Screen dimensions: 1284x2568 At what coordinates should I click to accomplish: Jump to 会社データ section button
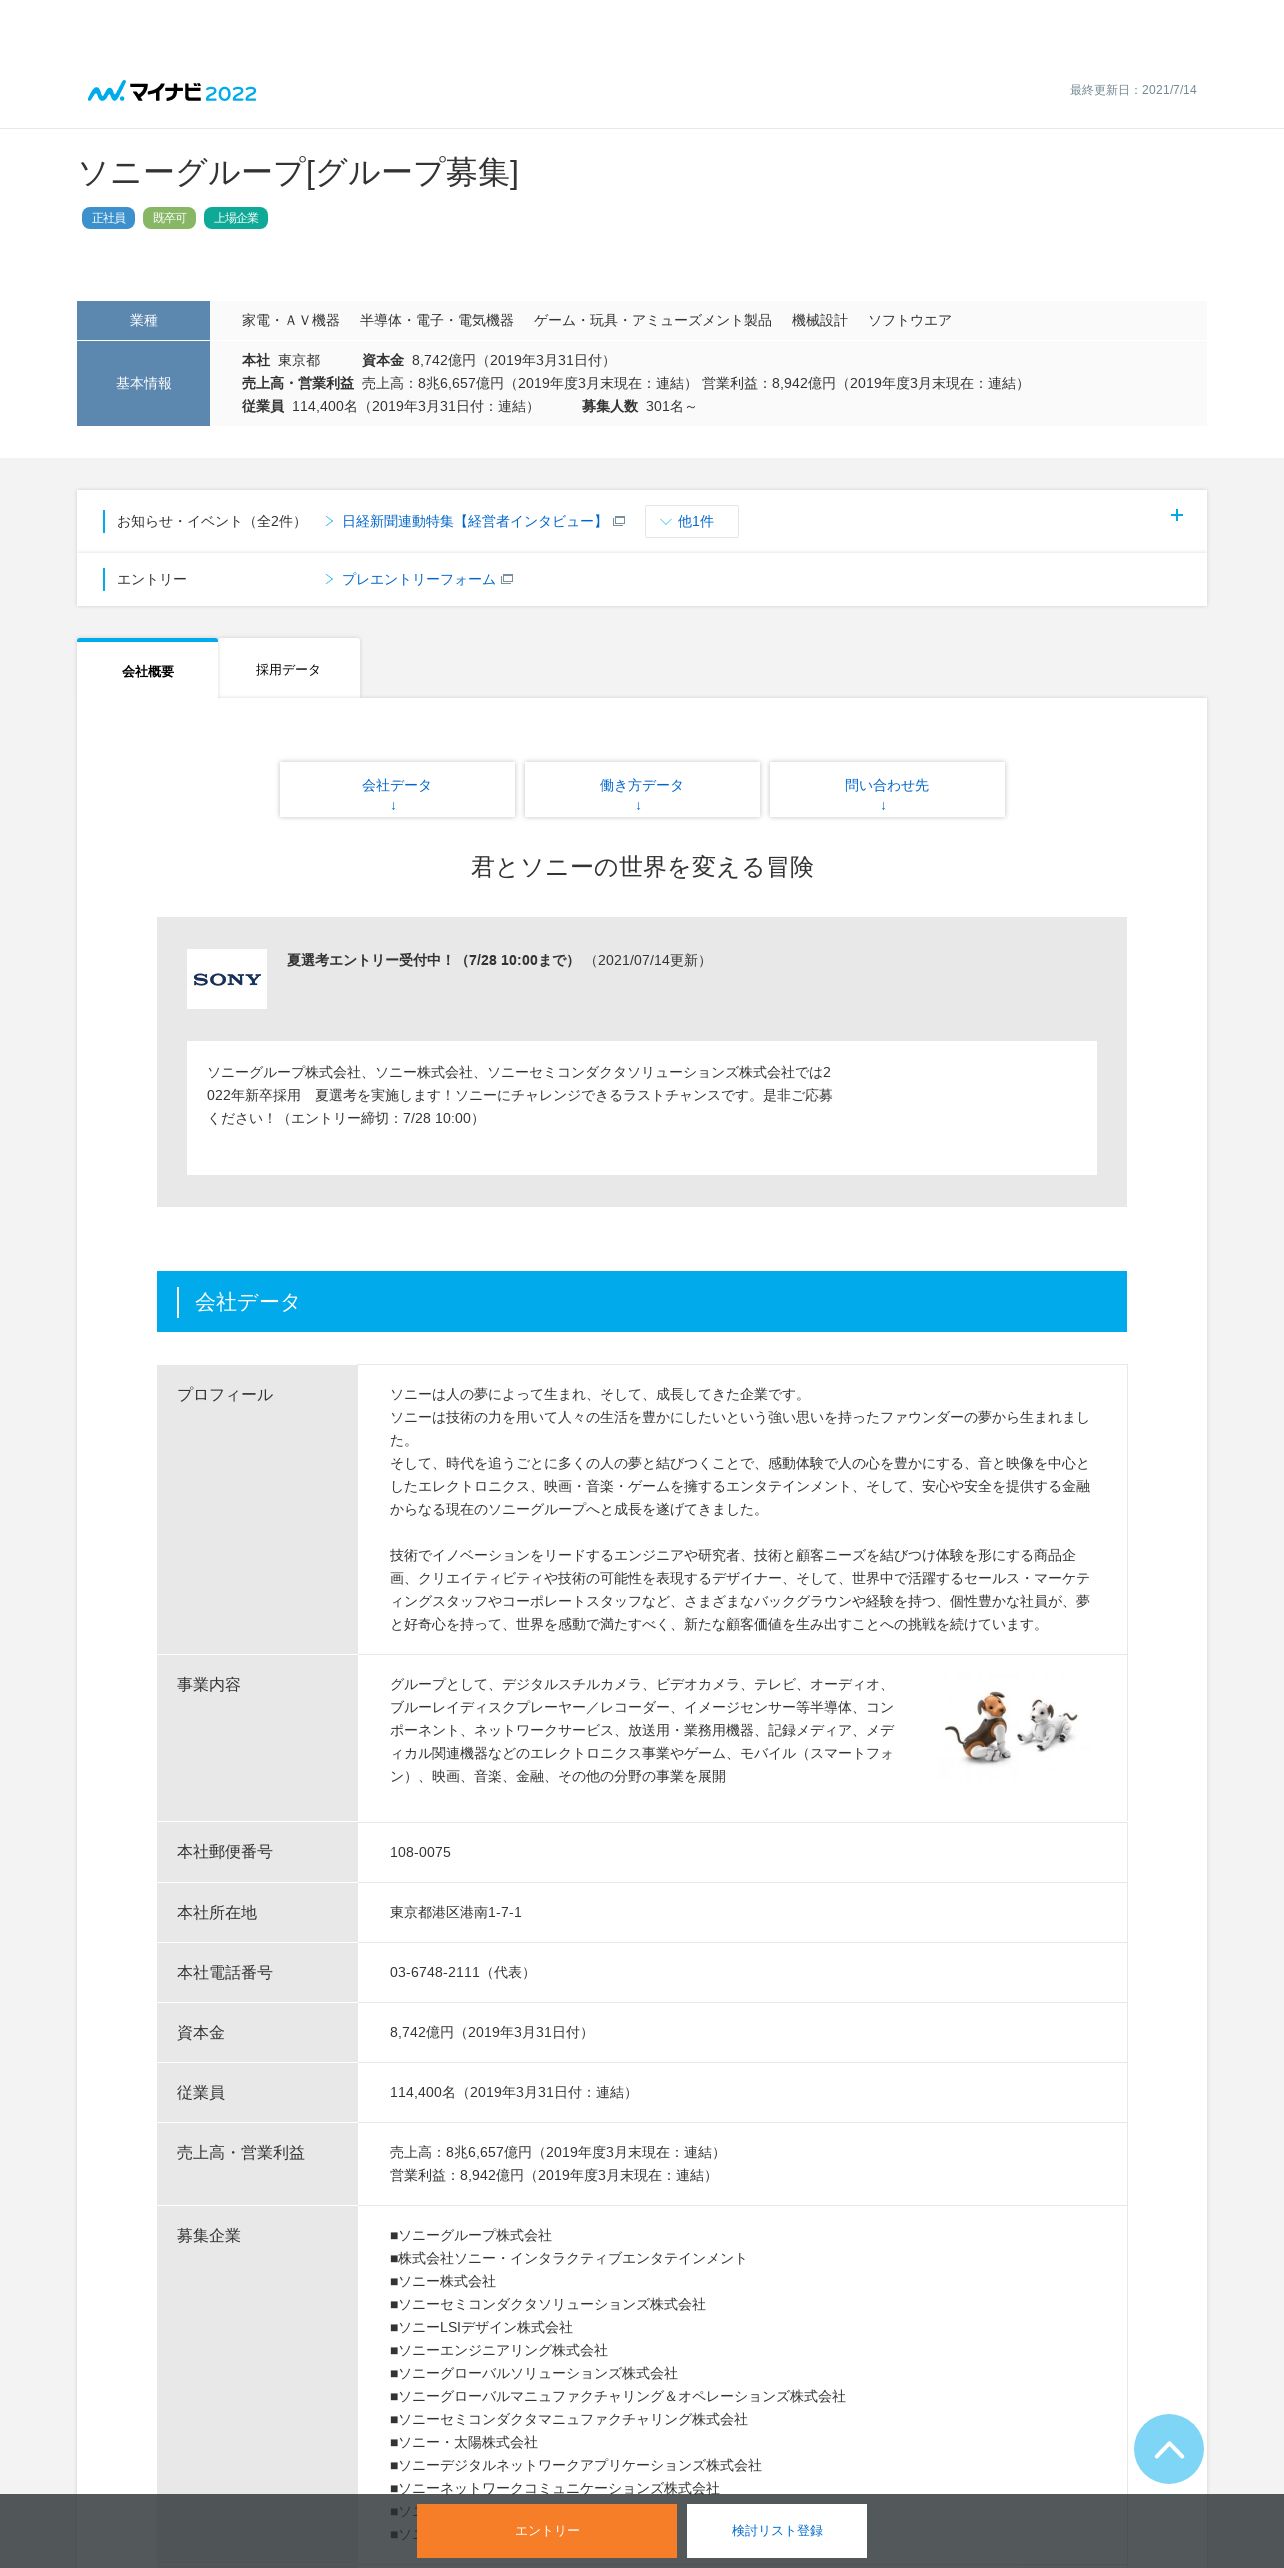click(x=397, y=790)
